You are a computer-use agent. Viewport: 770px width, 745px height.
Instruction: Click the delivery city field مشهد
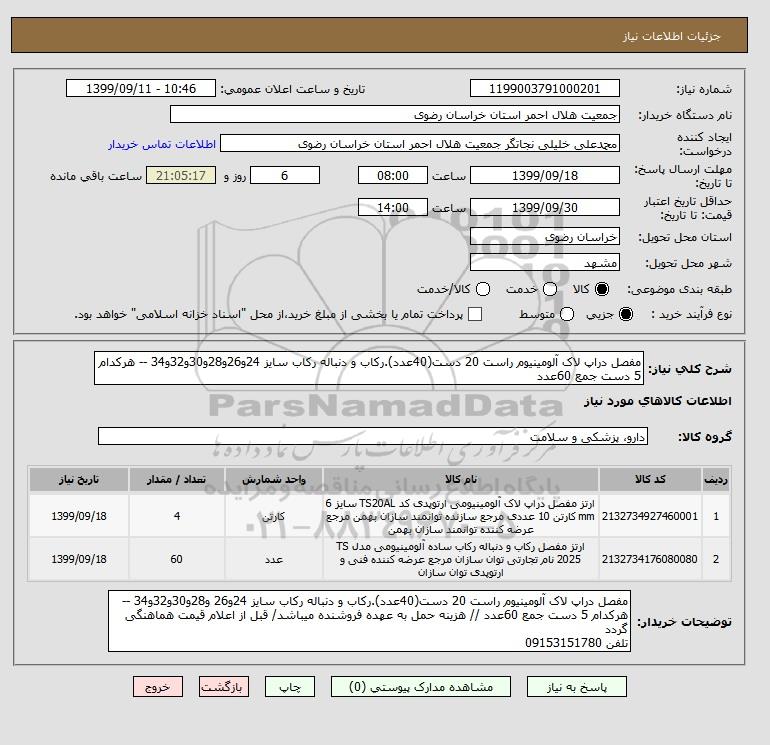click(545, 263)
